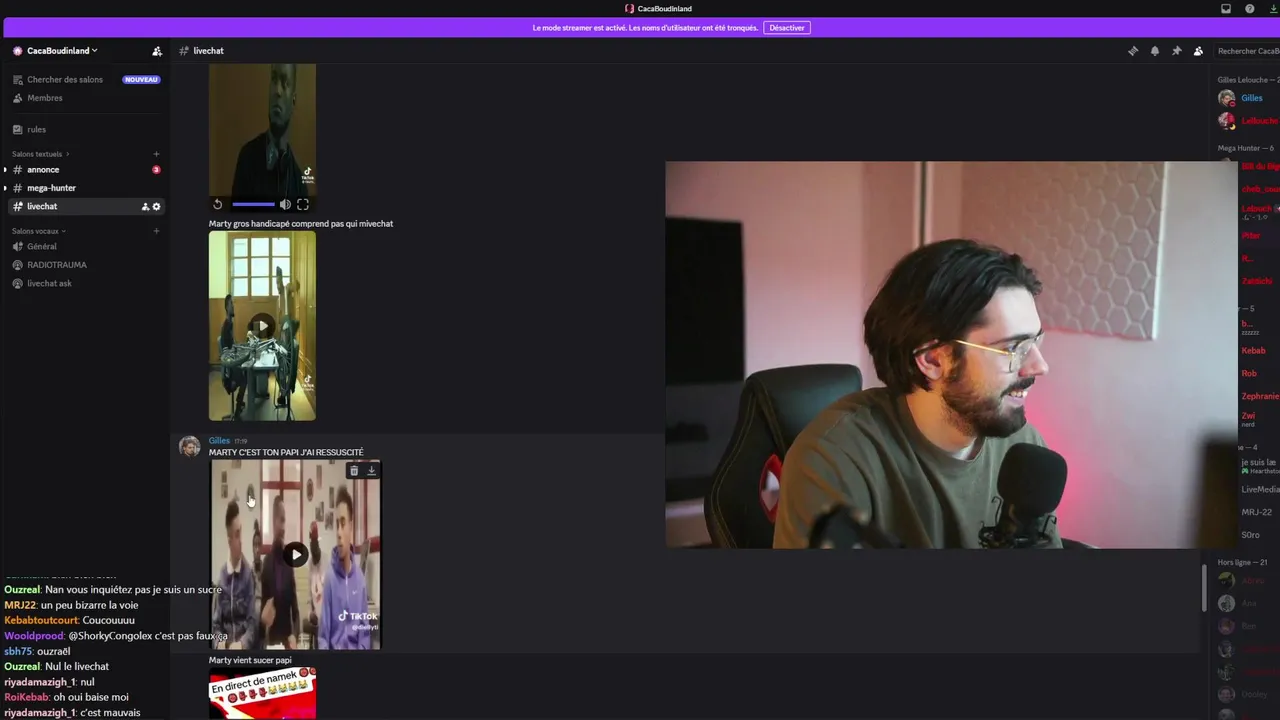Click the 'Gilles Lelouche' role group header
Screen dimensions: 1280x720
point(1247,80)
